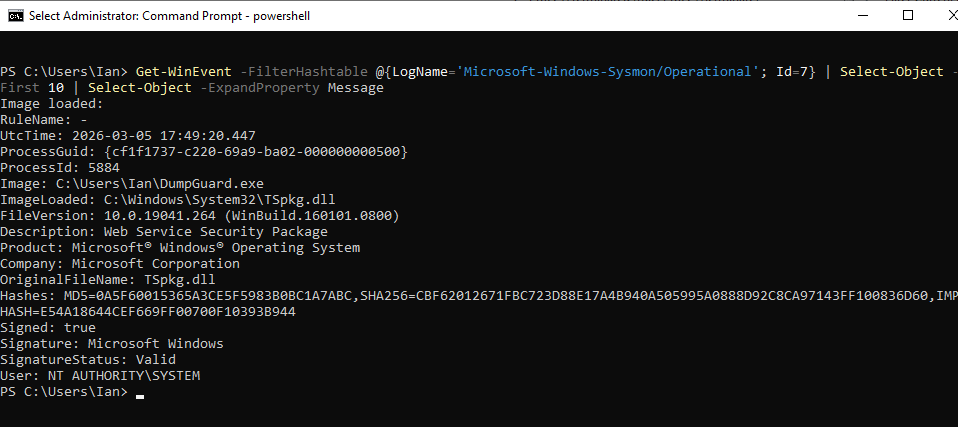Image resolution: width=958 pixels, height=427 pixels.
Task: Maximize the Command Prompt window
Action: point(907,15)
